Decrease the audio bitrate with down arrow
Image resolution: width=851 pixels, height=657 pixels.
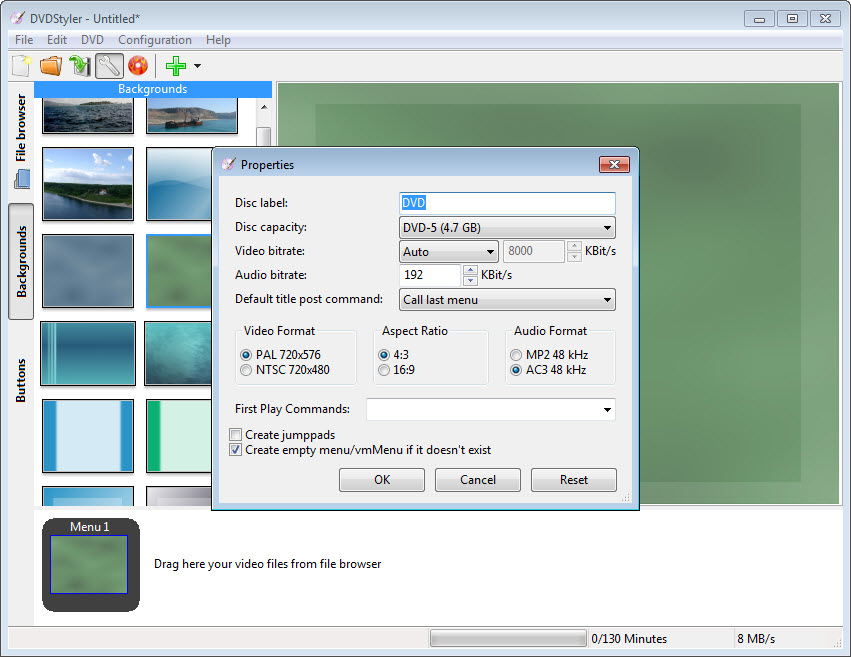pyautogui.click(x=471, y=280)
